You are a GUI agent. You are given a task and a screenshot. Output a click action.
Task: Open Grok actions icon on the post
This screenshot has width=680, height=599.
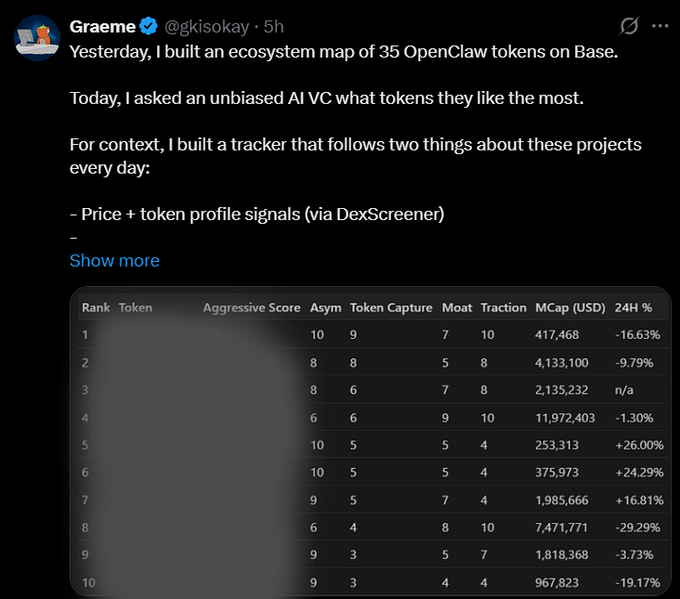(629, 26)
